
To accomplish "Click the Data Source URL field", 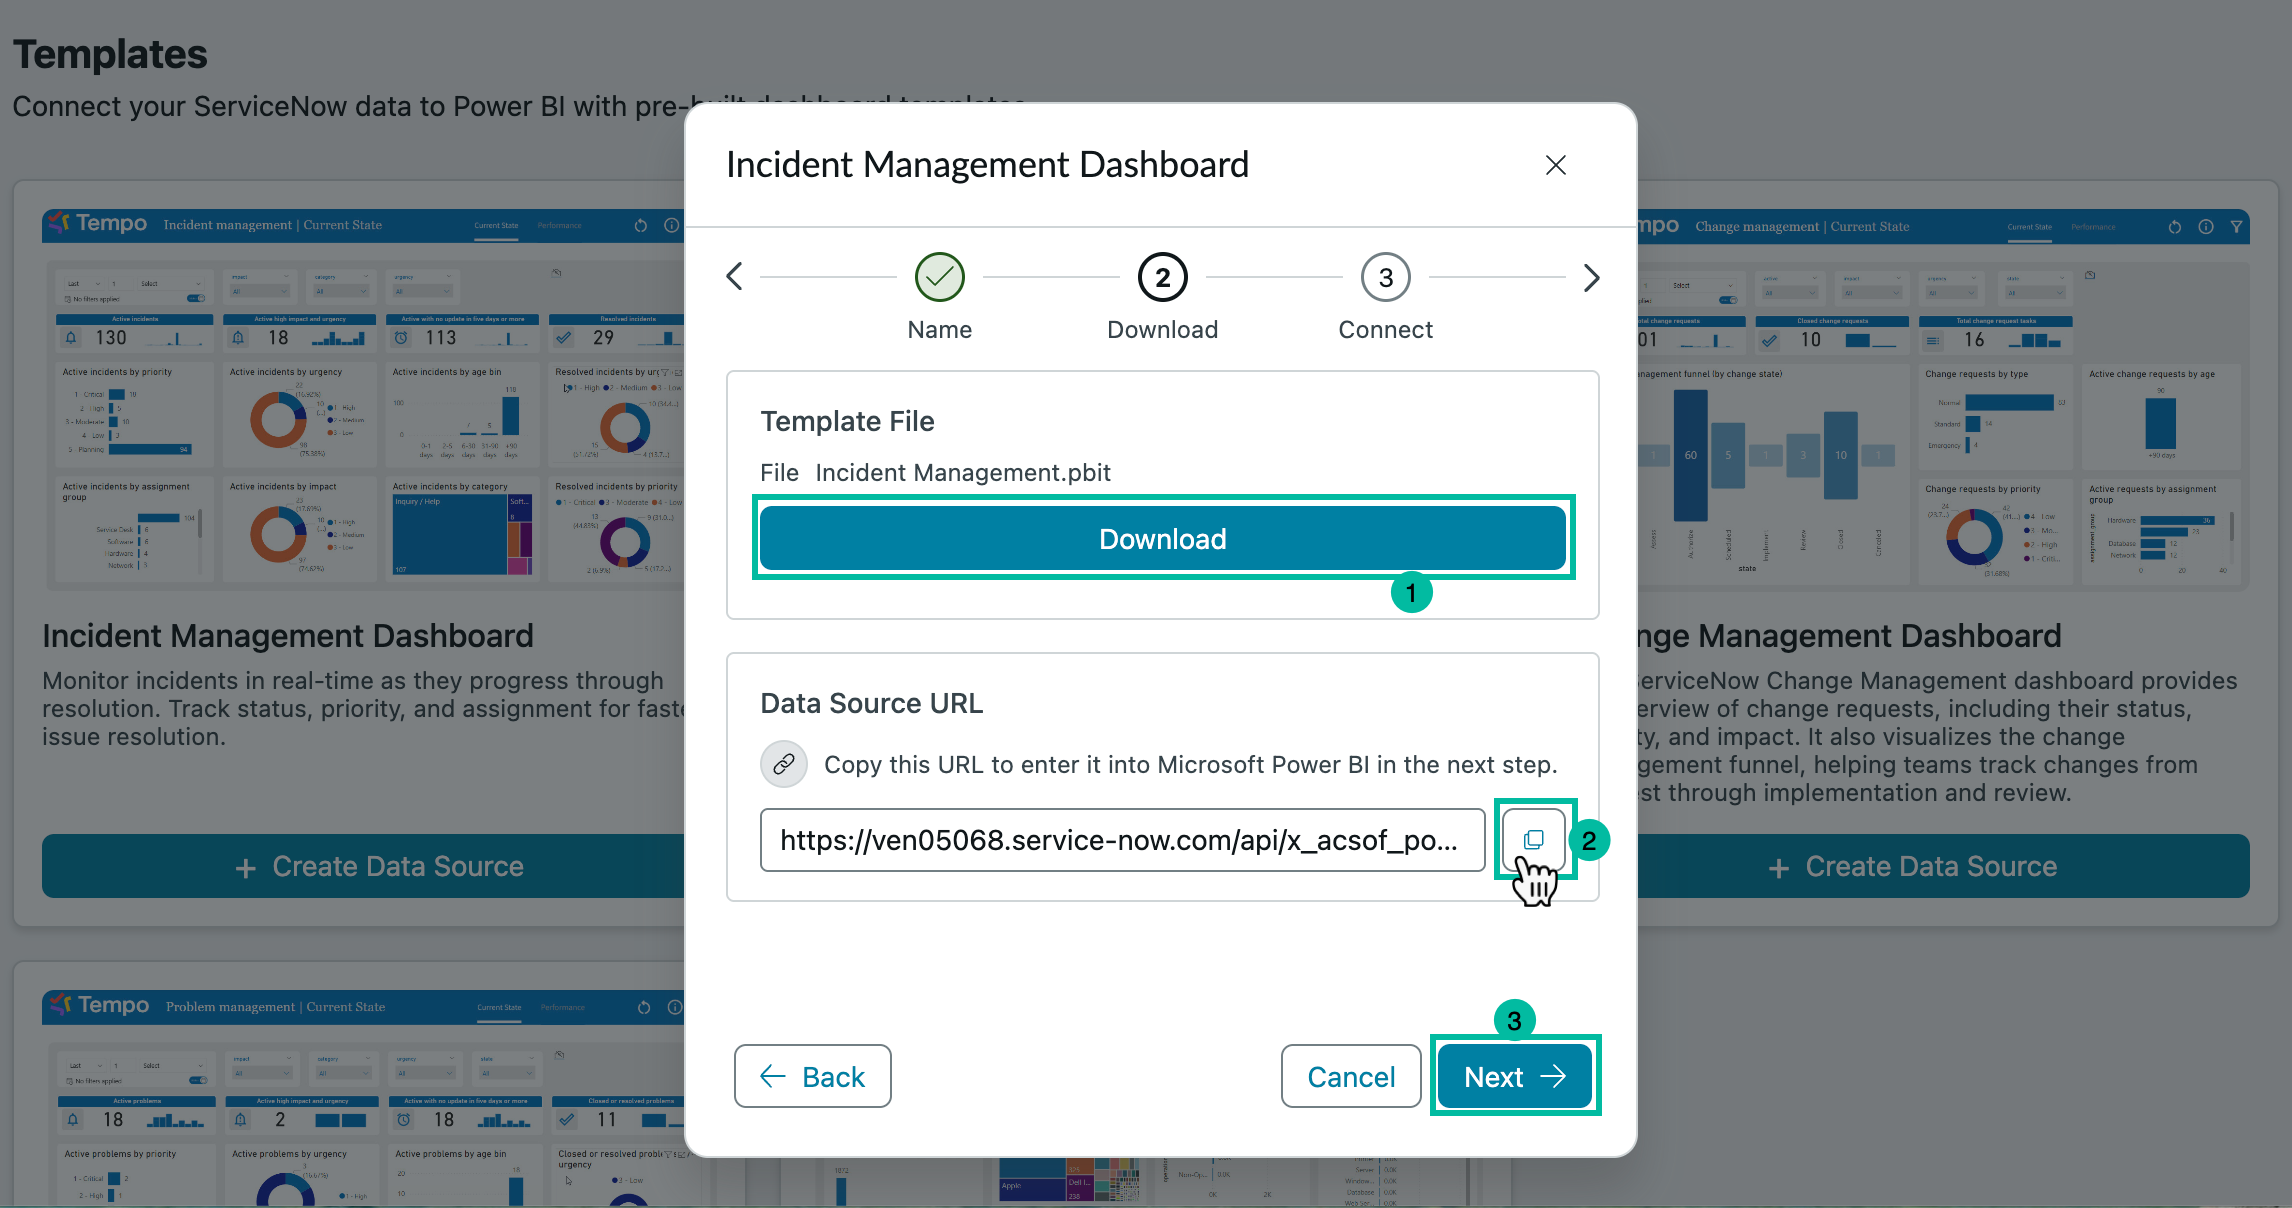I will pyautogui.click(x=1122, y=840).
